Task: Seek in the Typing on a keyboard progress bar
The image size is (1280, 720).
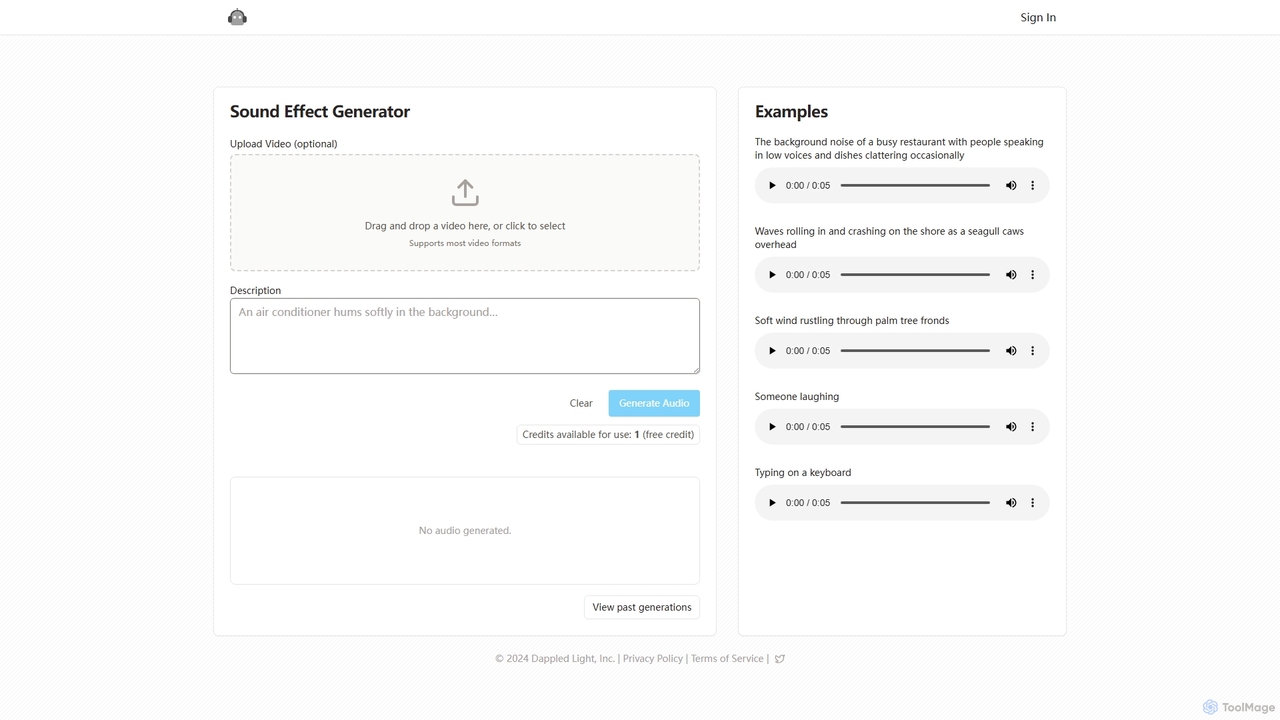Action: tap(915, 503)
